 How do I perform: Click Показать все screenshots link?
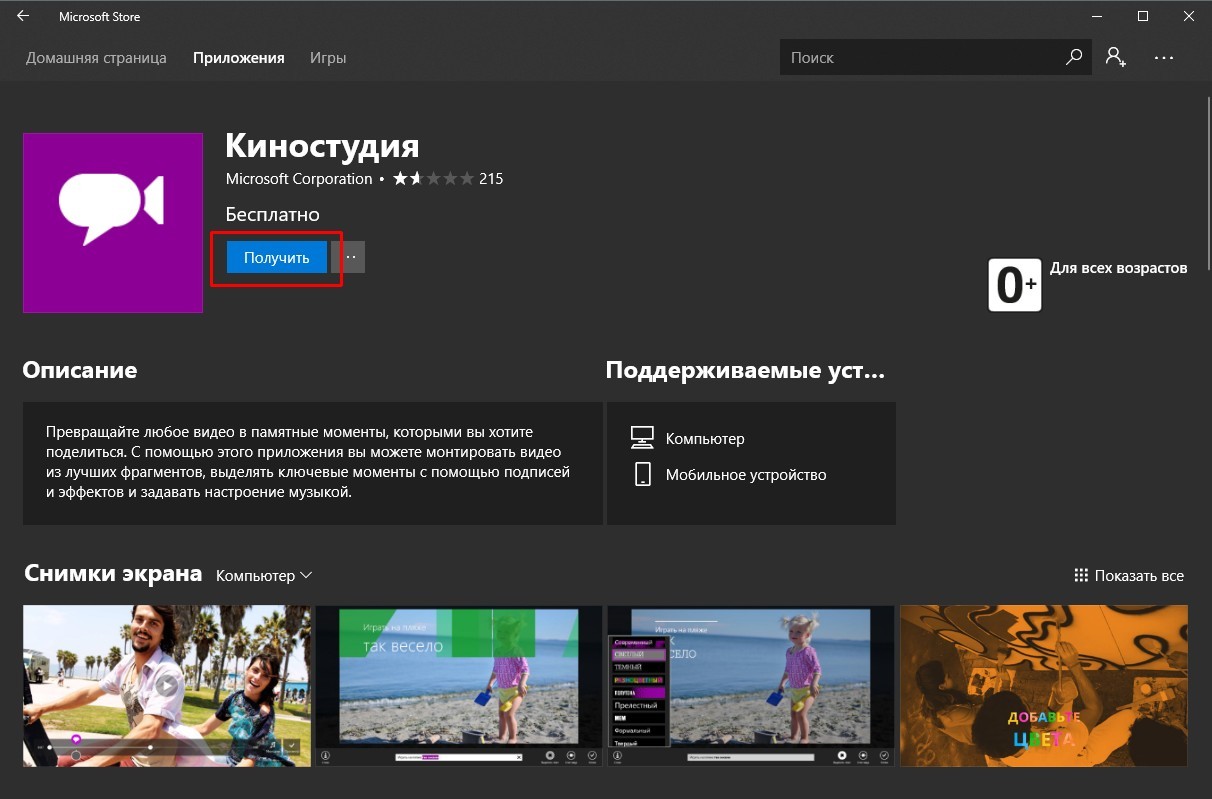click(x=1129, y=575)
